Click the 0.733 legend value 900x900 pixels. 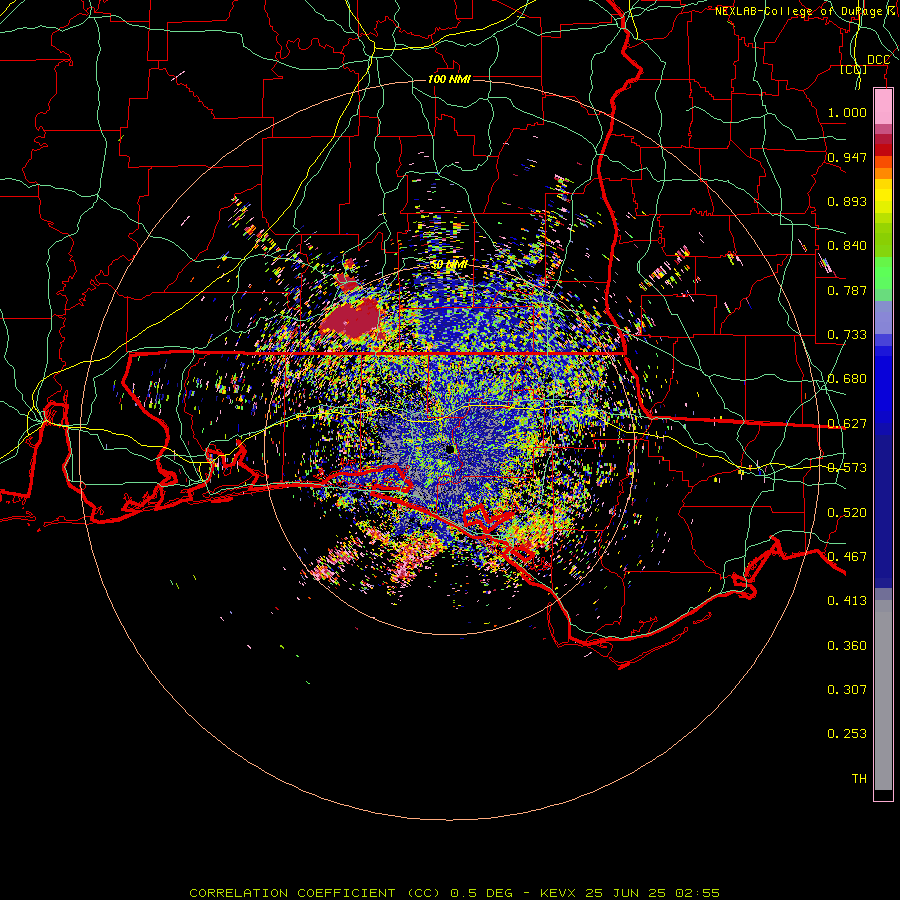(847, 335)
